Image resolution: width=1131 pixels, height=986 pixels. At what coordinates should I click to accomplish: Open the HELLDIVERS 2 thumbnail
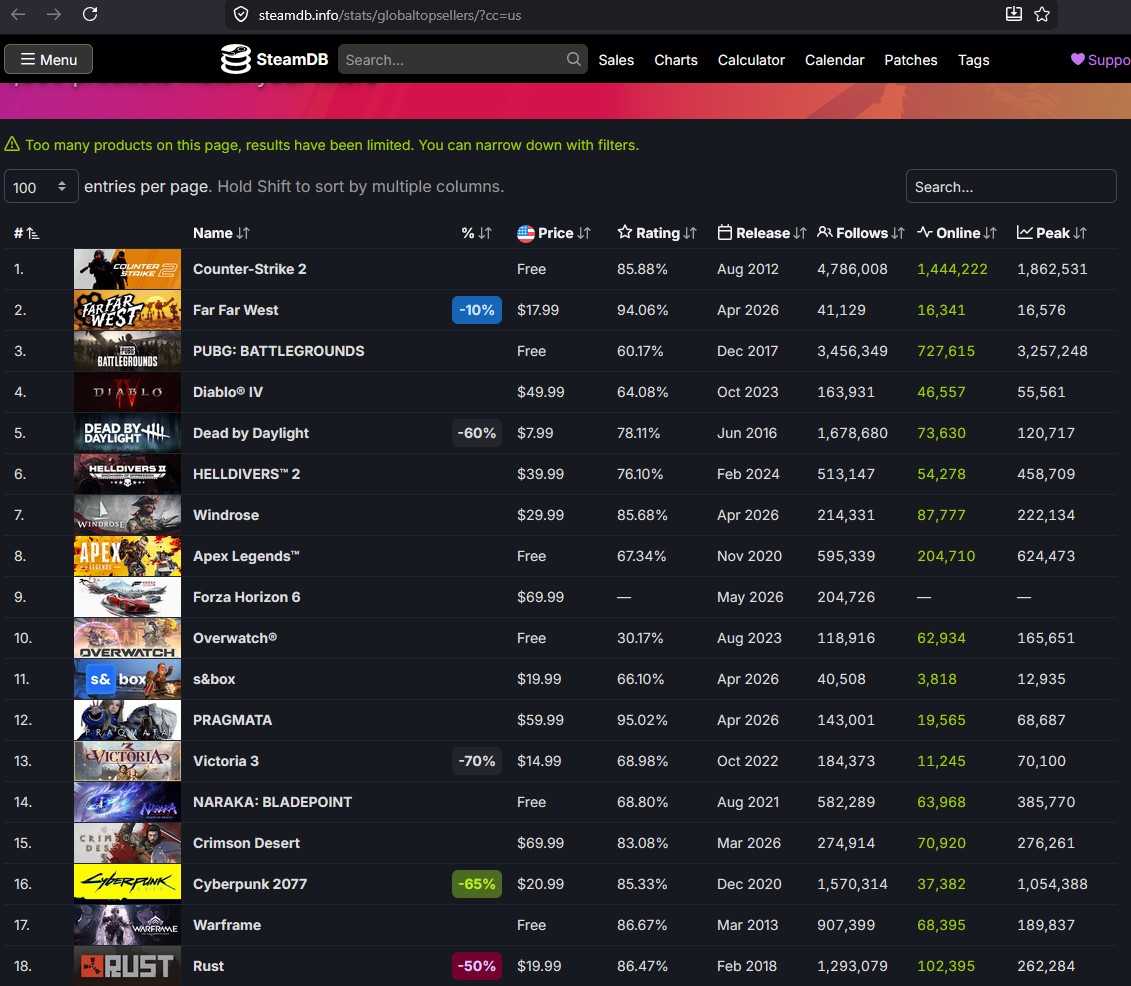pyautogui.click(x=128, y=474)
